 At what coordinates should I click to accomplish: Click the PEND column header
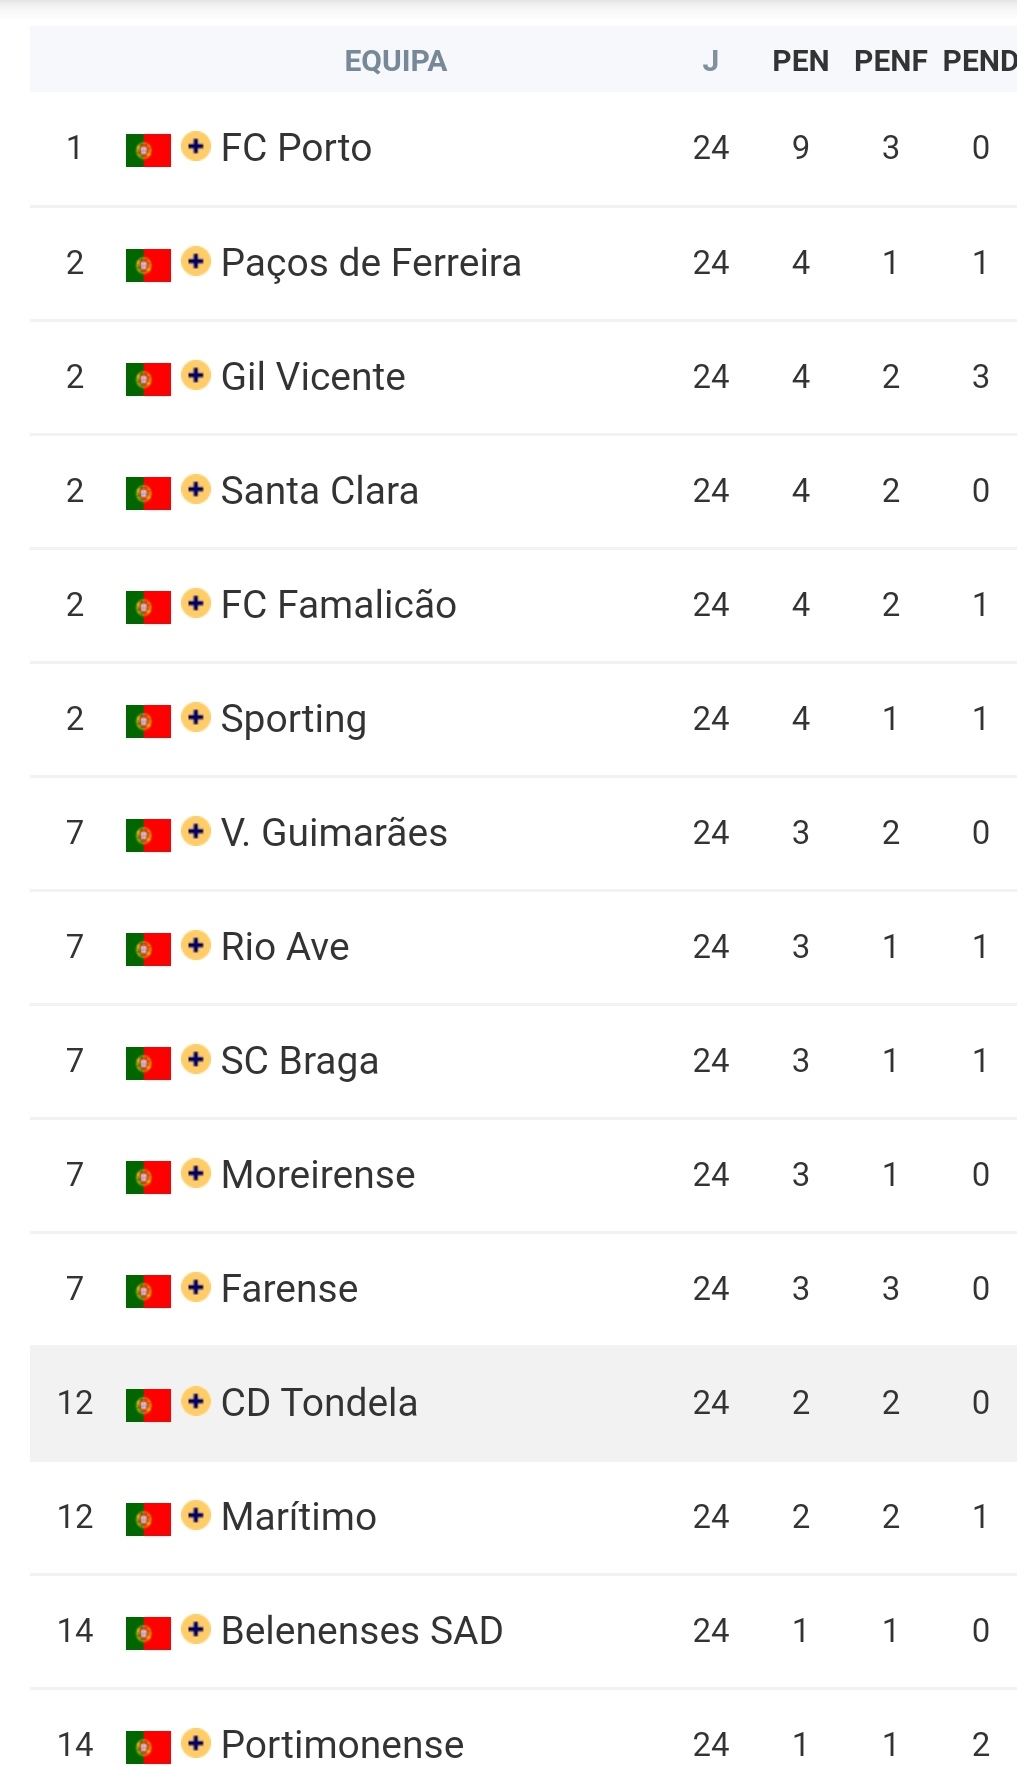tap(979, 61)
